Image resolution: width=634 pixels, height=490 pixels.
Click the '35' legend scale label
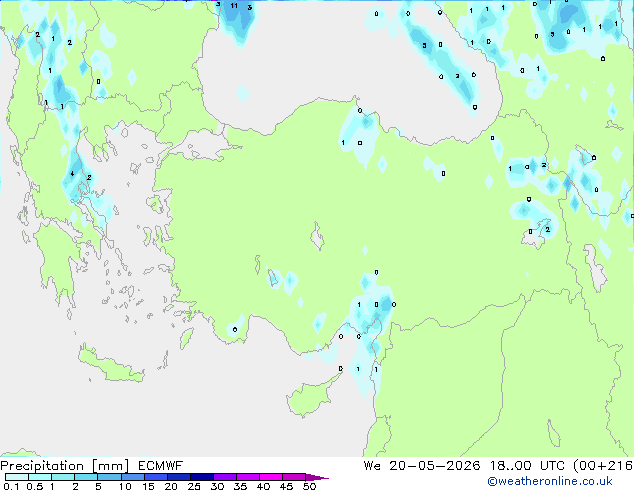[x=240, y=486]
